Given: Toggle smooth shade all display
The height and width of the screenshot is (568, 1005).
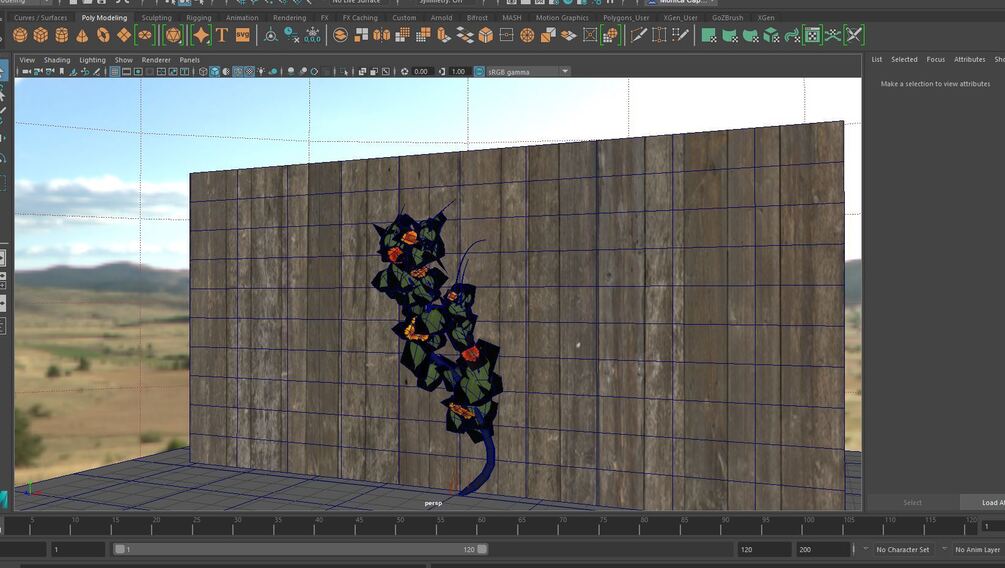Looking at the screenshot, I should (214, 72).
